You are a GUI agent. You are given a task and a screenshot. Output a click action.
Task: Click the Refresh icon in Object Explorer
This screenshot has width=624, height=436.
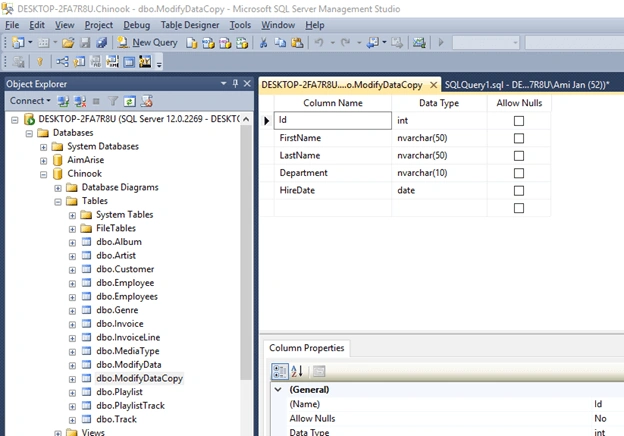pos(130,101)
